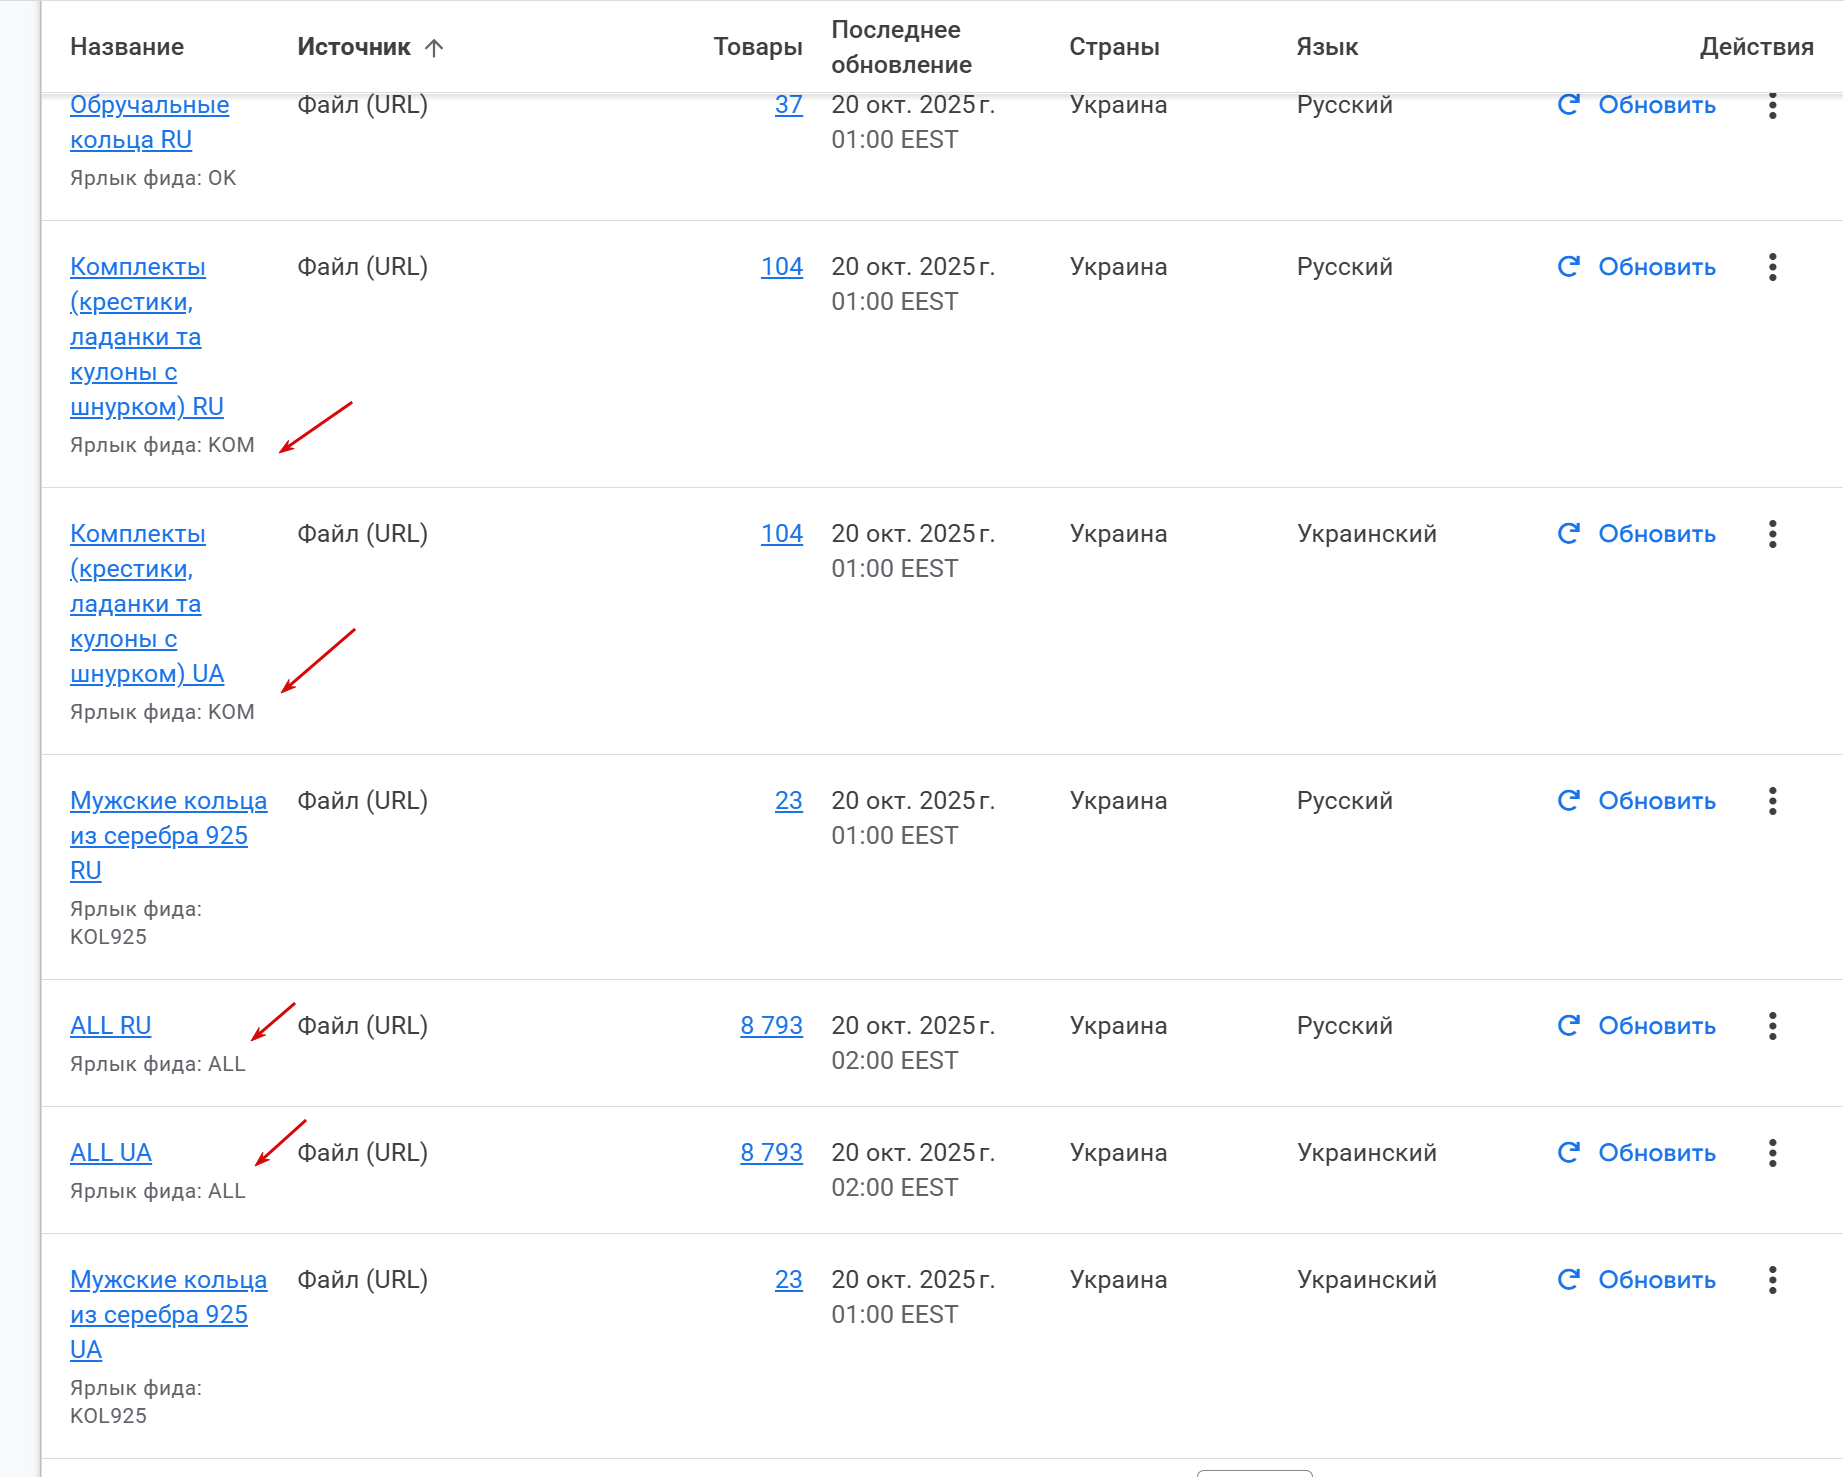Screen dimensions: 1844x1477
Task: Open more actions for Мужские кольца UA
Action: [x=1772, y=1280]
